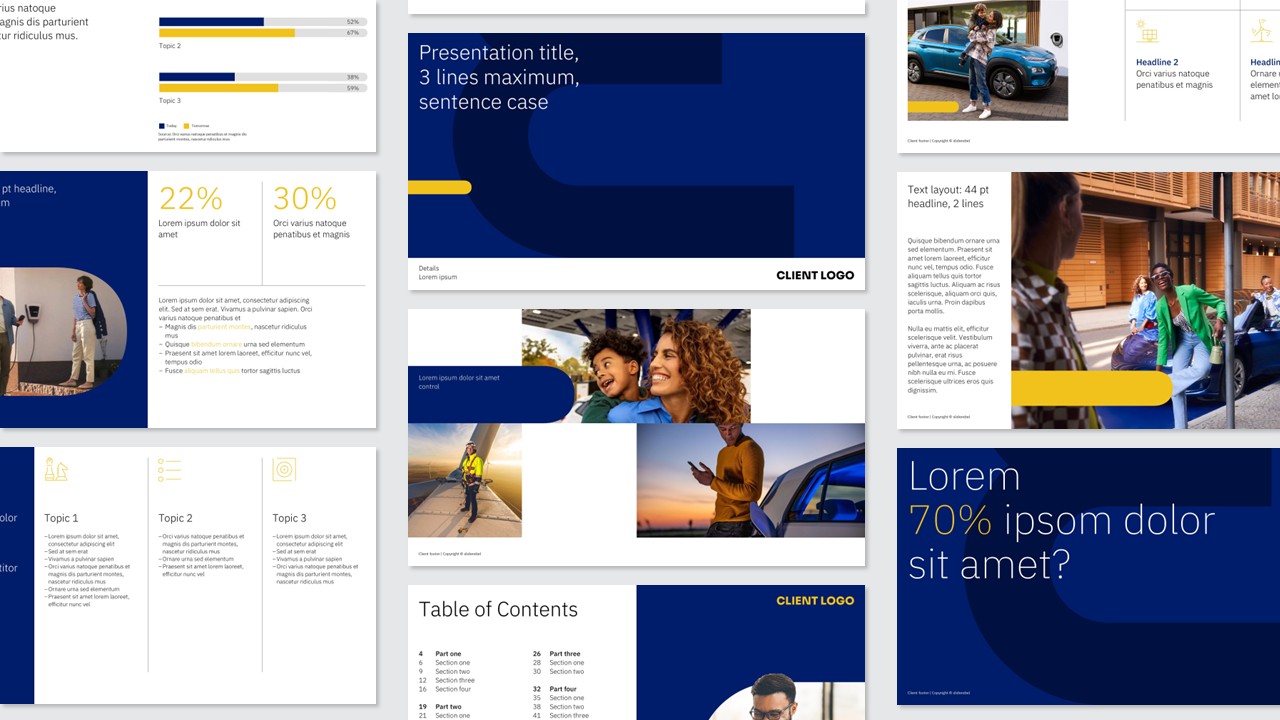Click the yellow 70% text on quote slide
Image resolution: width=1280 pixels, height=720 pixels.
point(950,521)
